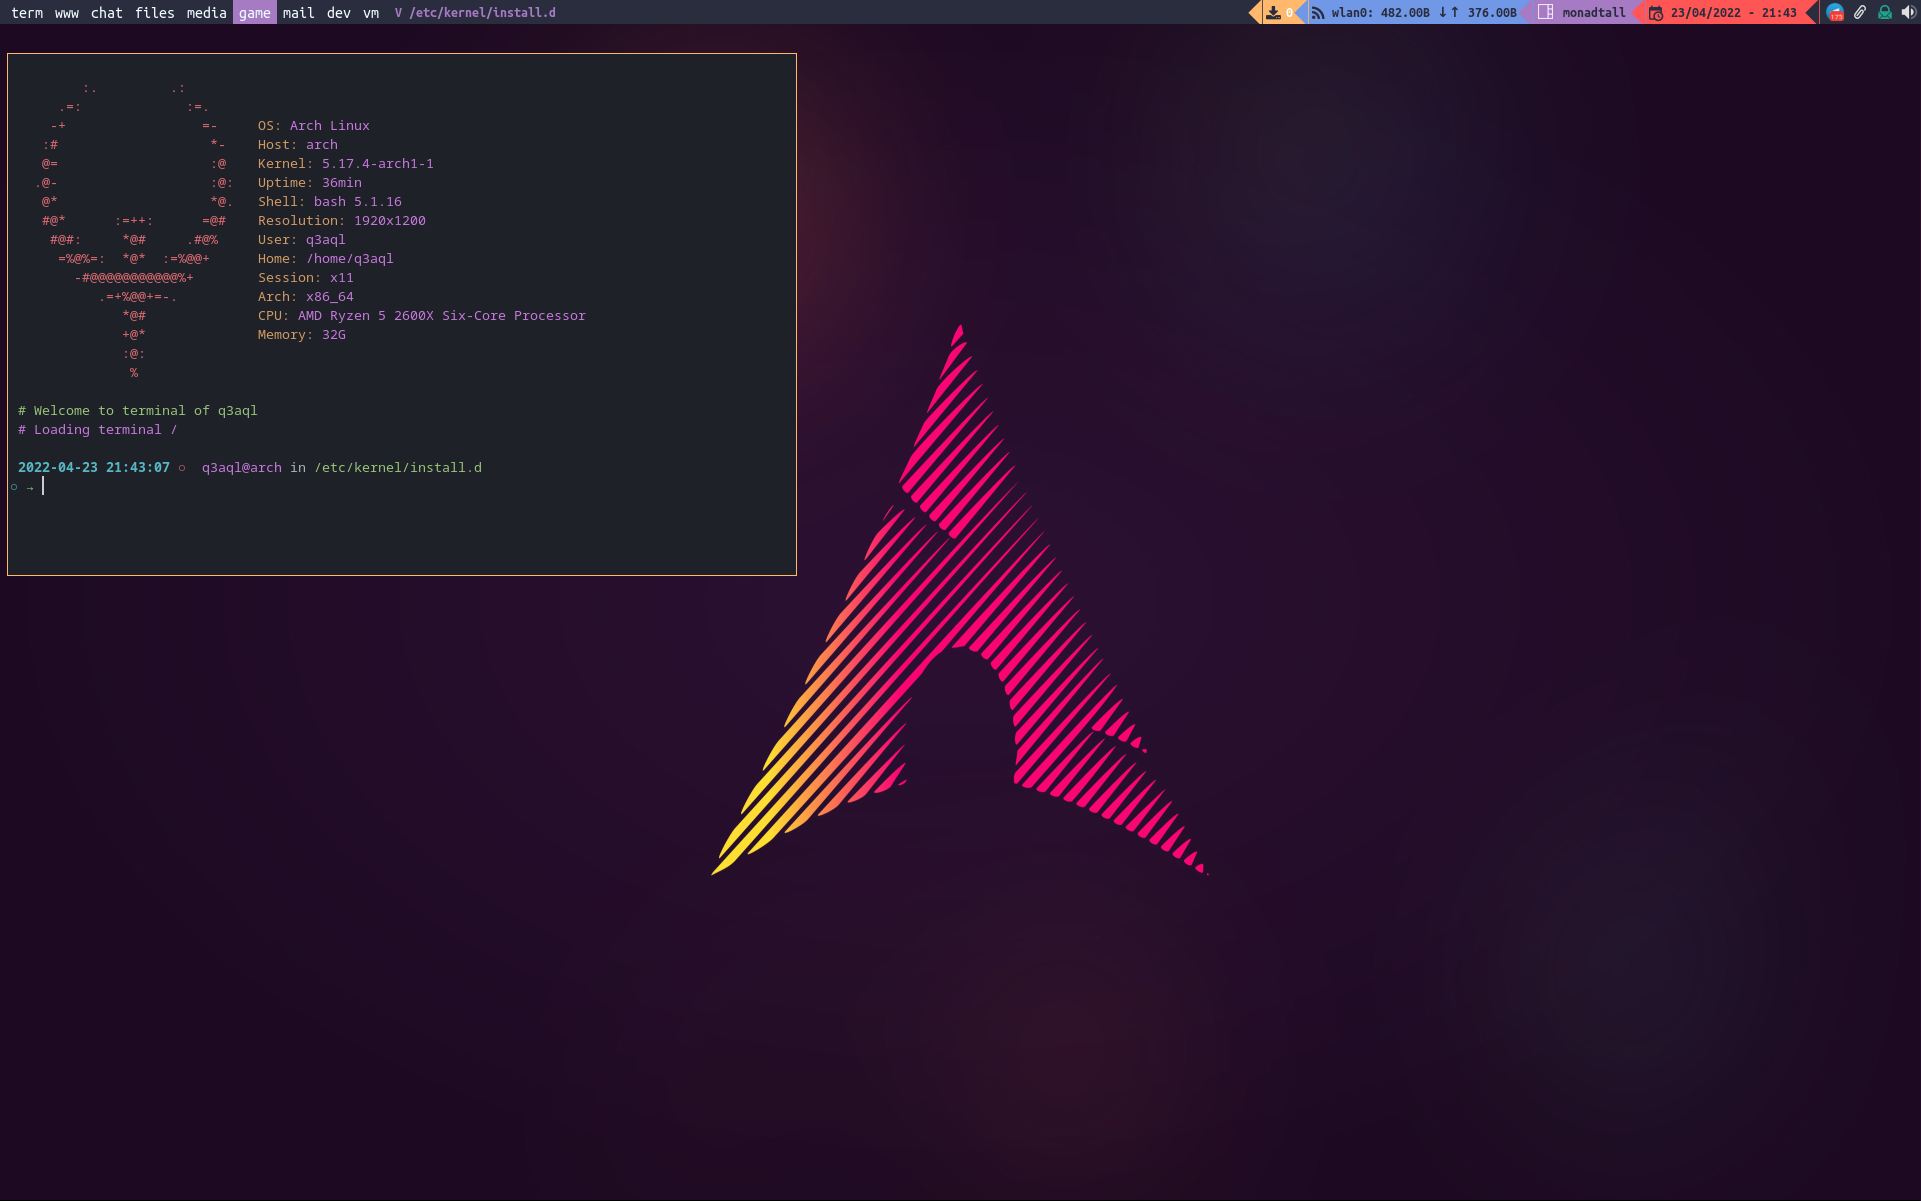Click the upload speed 376.00B
Viewport: 1921px width, 1201px height.
coord(1492,13)
